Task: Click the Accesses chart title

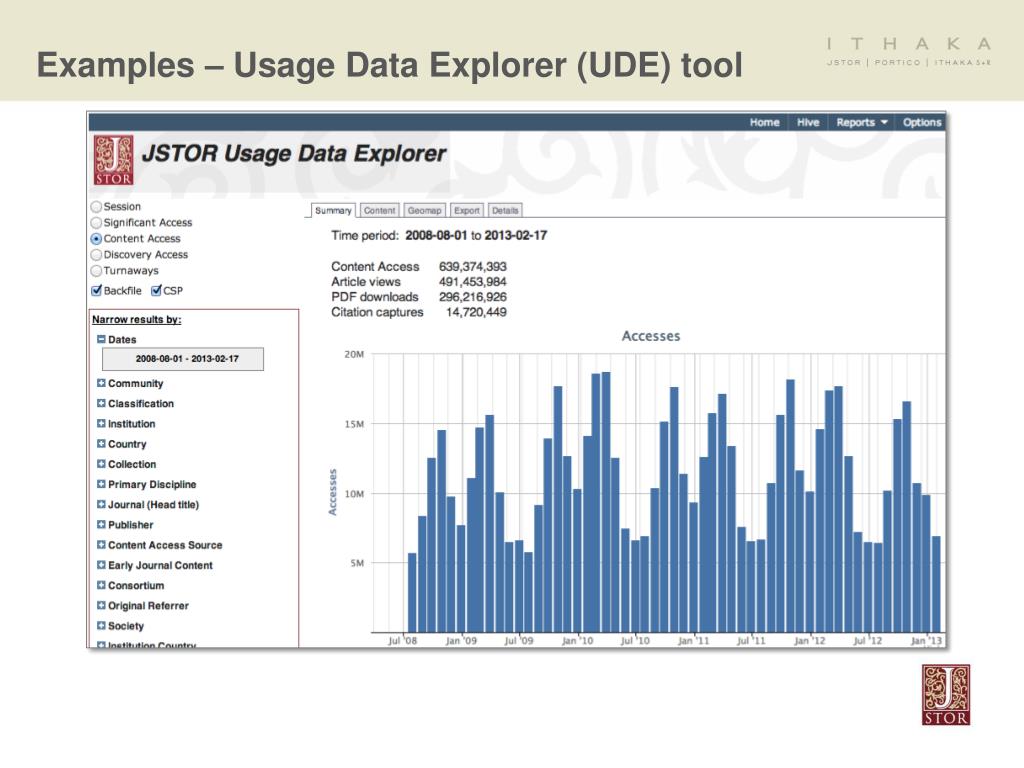Action: 650,336
